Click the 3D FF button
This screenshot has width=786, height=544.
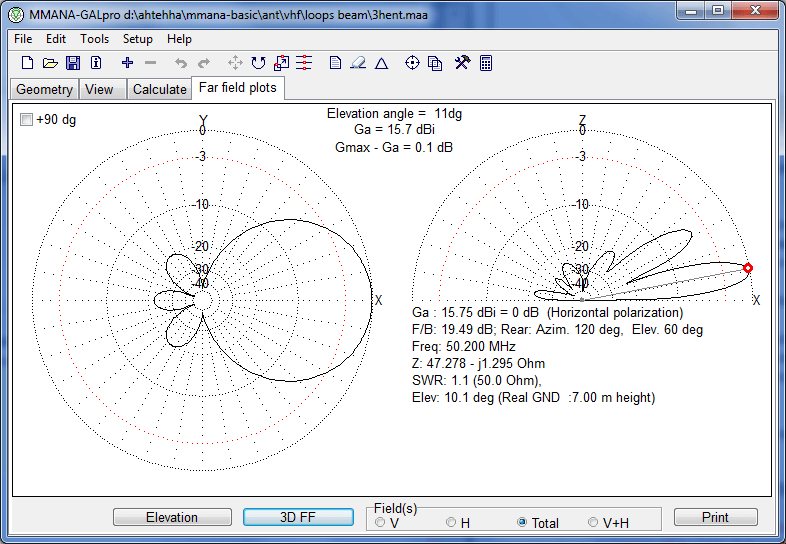(298, 517)
